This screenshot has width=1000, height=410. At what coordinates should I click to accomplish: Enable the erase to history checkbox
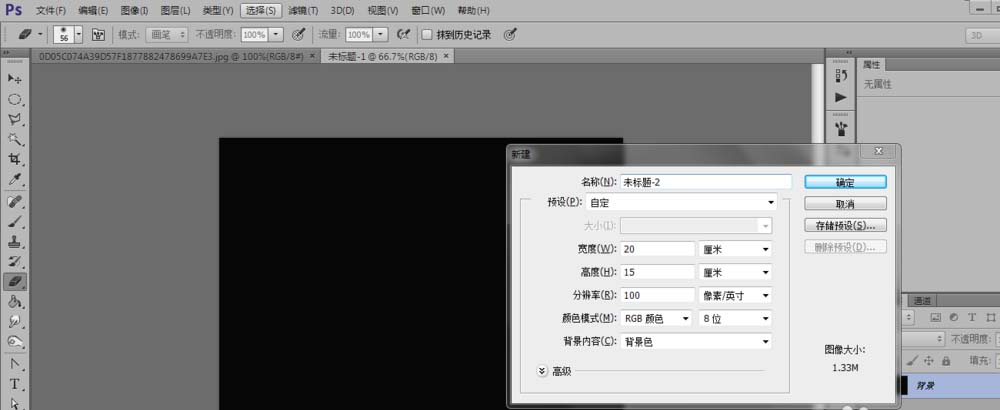[x=427, y=34]
